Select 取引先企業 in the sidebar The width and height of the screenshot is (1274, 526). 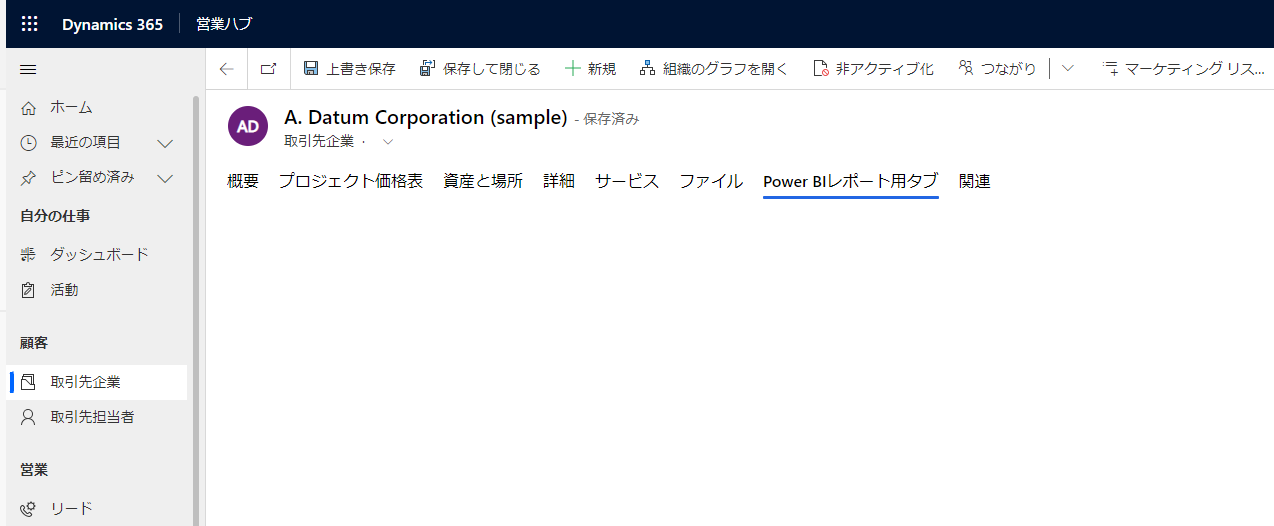[96, 382]
